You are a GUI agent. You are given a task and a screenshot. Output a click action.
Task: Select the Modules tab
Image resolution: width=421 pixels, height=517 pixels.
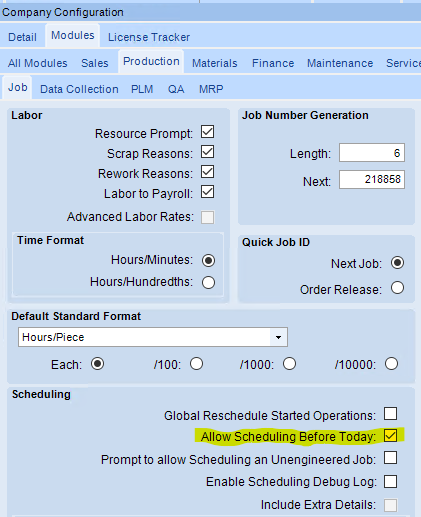pos(73,35)
